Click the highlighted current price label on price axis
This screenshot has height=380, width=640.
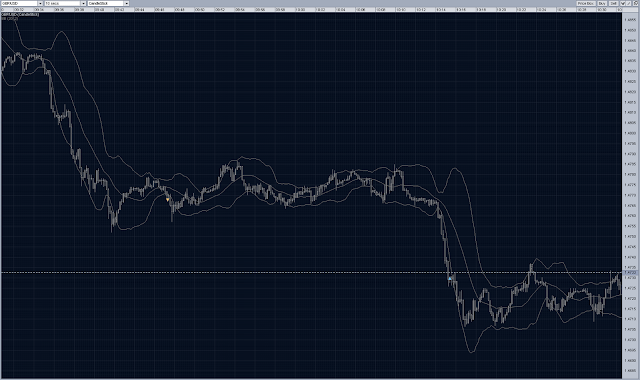[x=631, y=272]
